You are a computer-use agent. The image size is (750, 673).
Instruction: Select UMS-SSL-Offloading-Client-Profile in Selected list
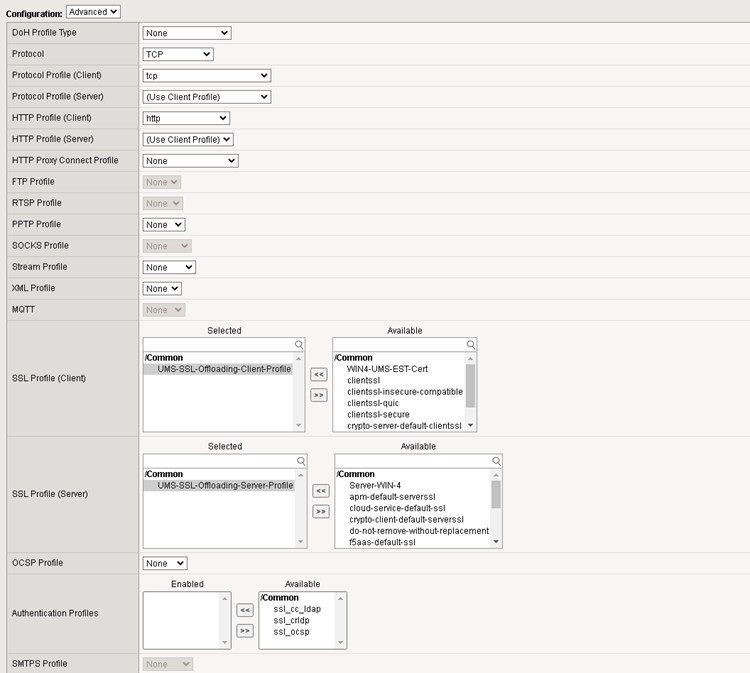coord(224,369)
